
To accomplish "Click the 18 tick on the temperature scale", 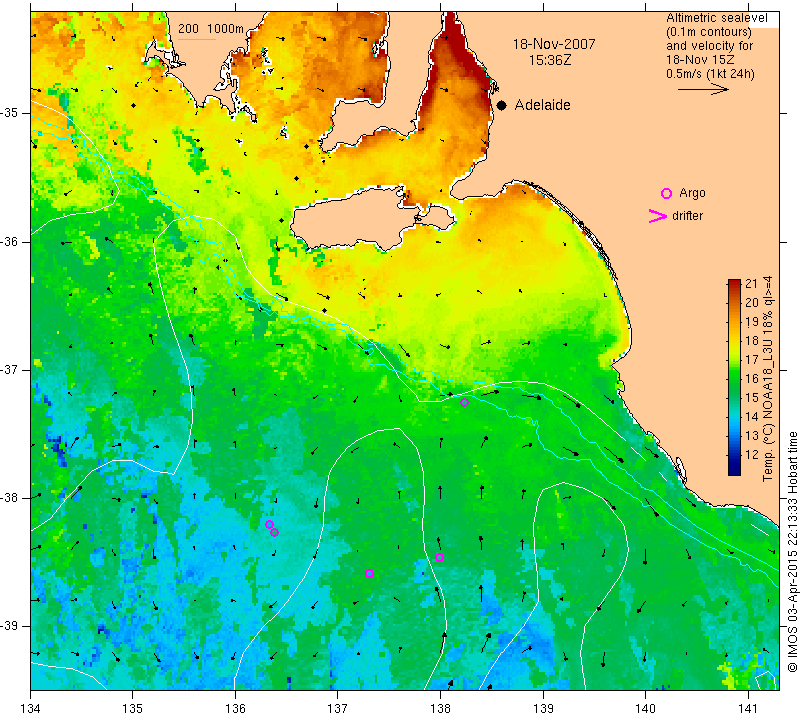I will pyautogui.click(x=752, y=341).
